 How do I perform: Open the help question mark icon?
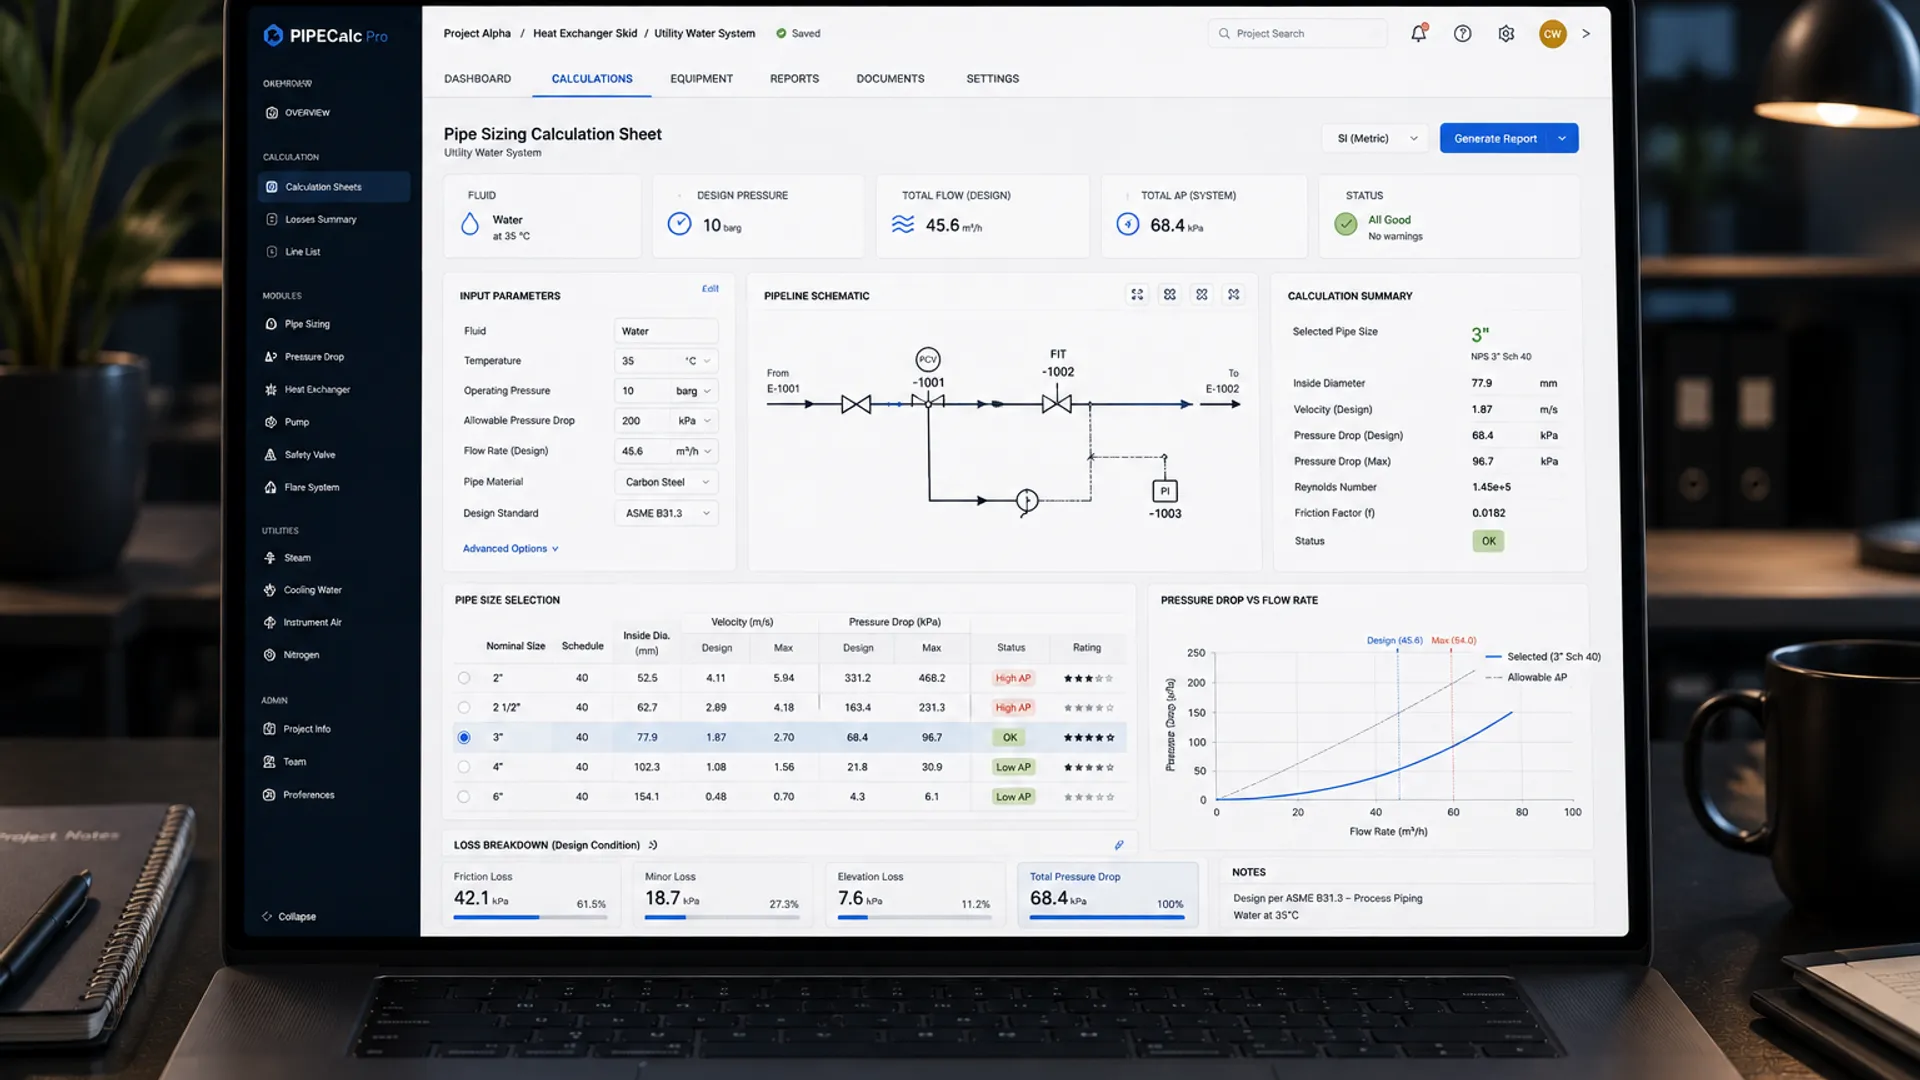(x=1462, y=33)
